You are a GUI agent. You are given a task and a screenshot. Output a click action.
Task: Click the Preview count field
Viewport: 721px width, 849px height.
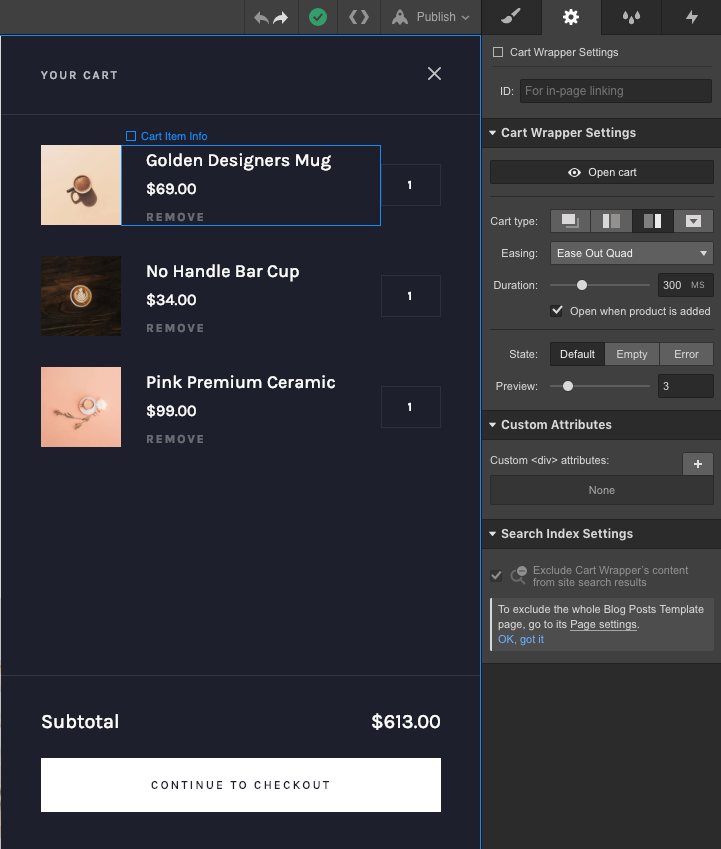coord(686,386)
